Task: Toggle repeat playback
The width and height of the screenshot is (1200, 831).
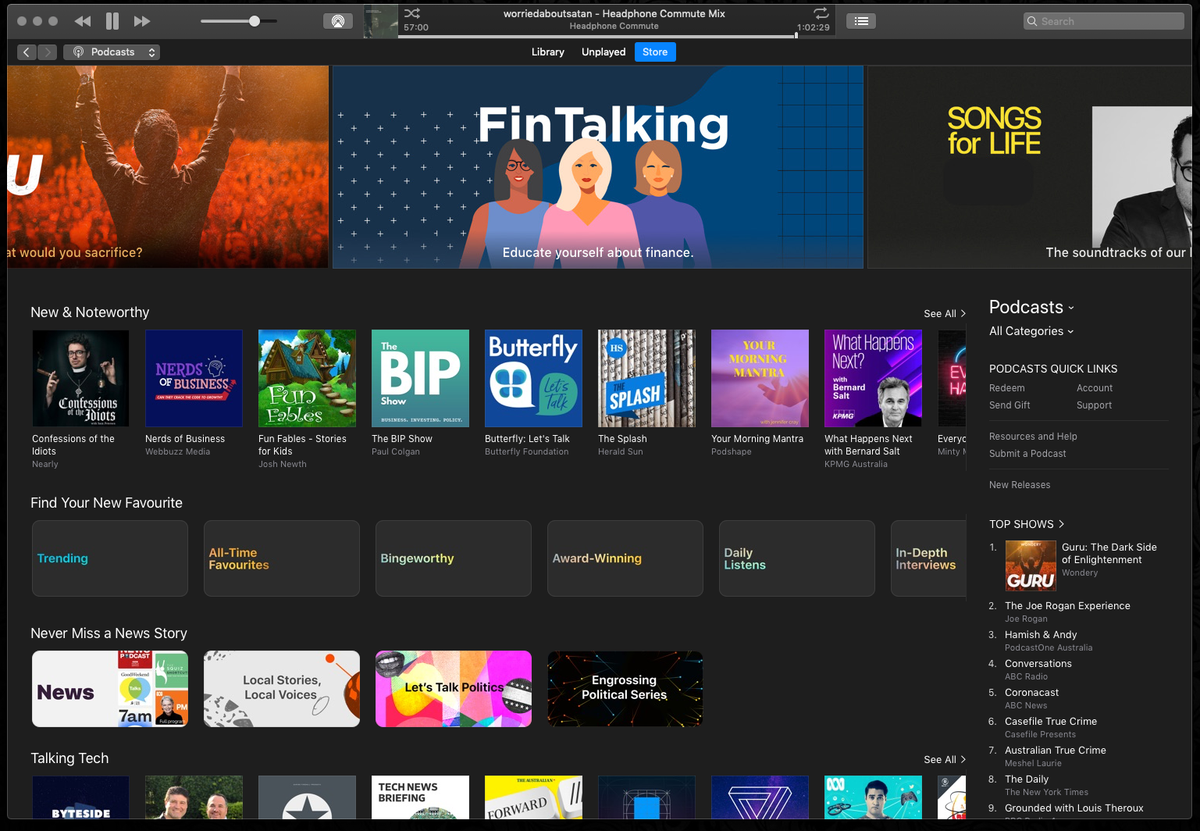Action: click(821, 13)
